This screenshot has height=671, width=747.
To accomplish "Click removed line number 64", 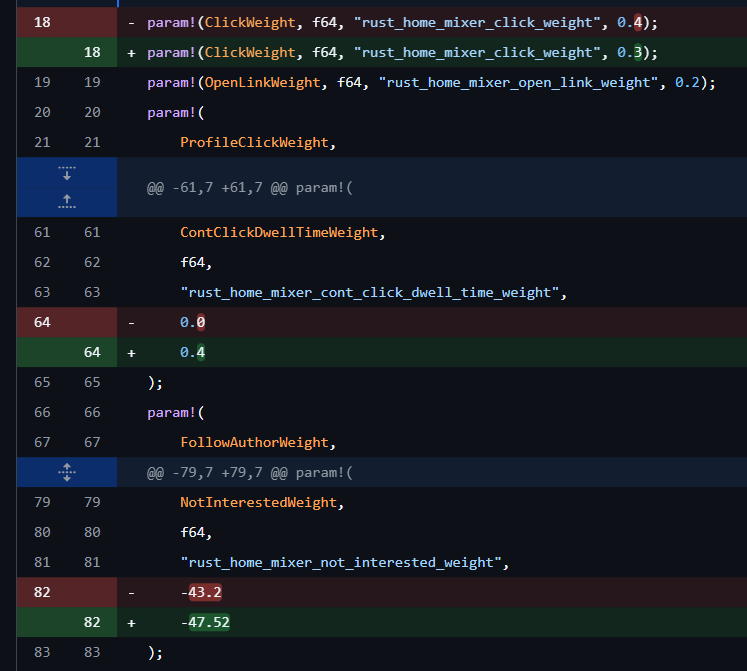I will (x=42, y=323).
